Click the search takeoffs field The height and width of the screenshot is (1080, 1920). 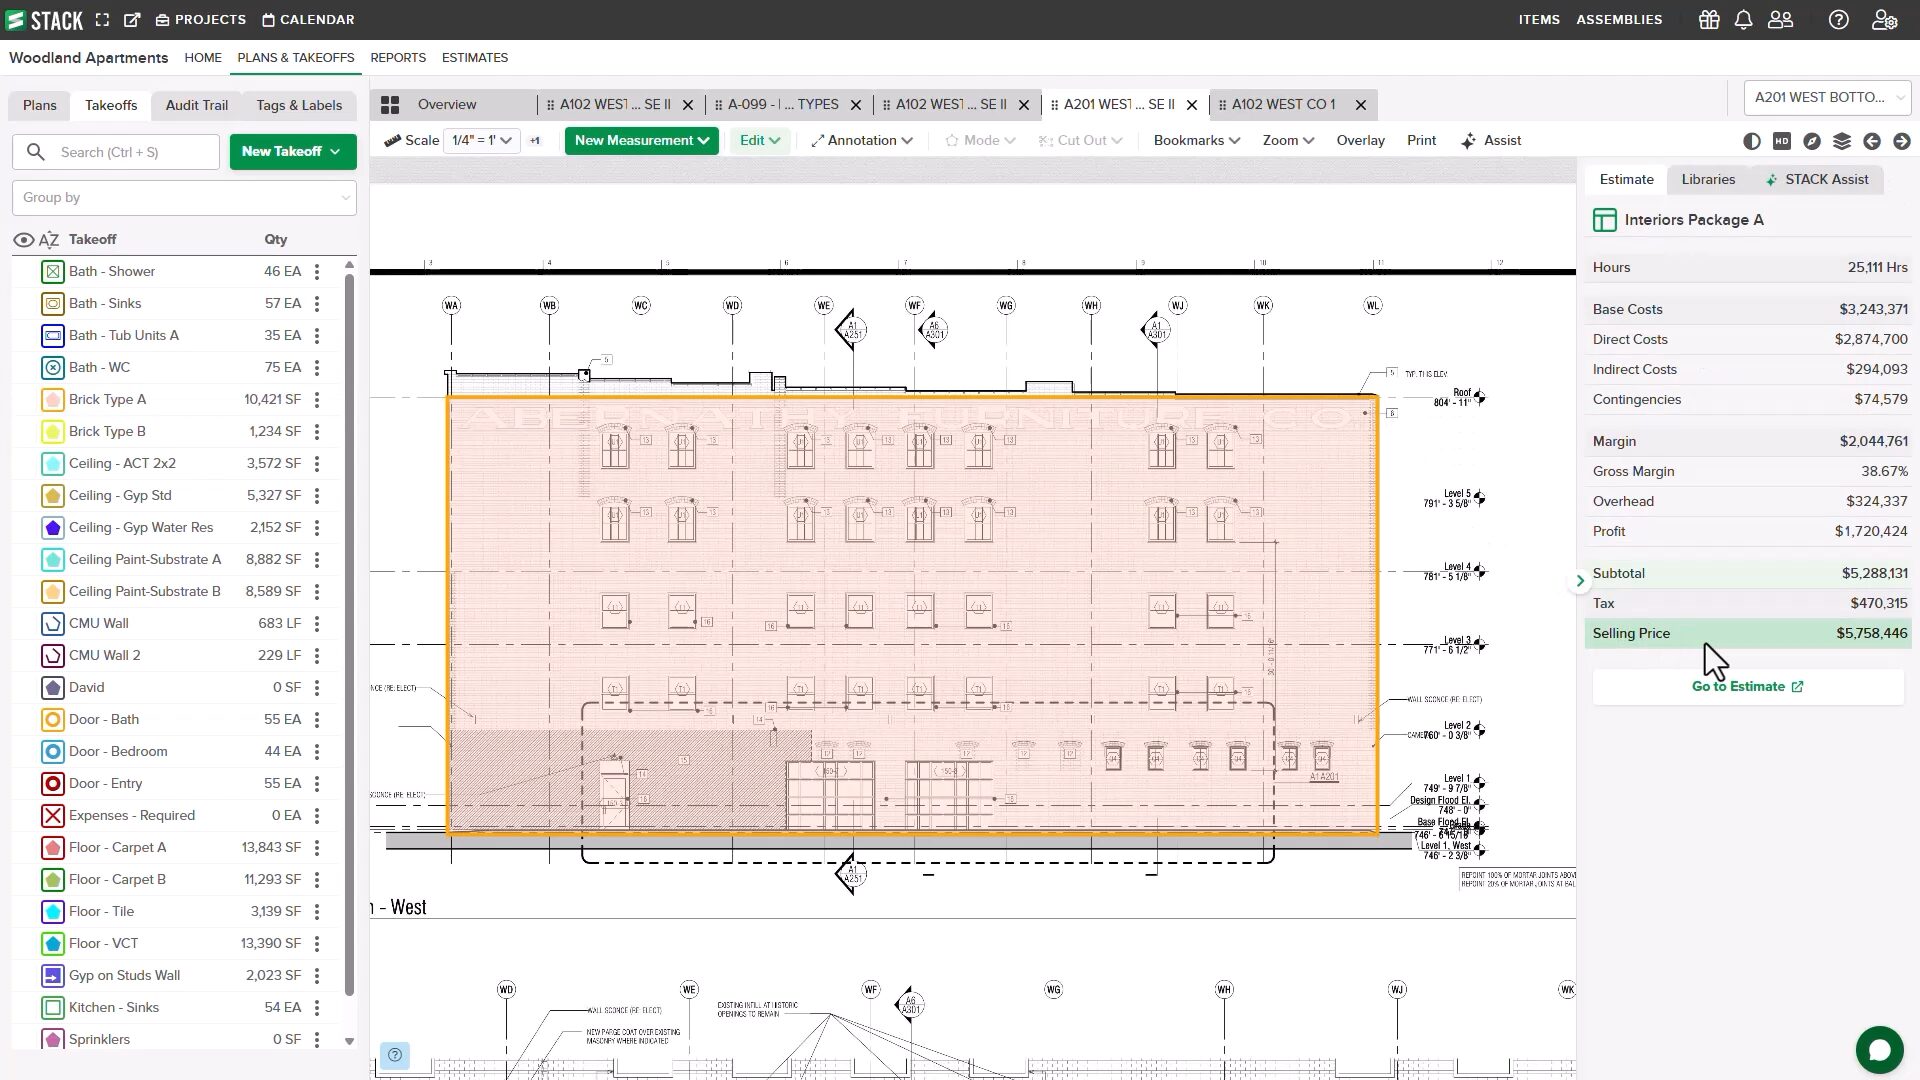[116, 152]
